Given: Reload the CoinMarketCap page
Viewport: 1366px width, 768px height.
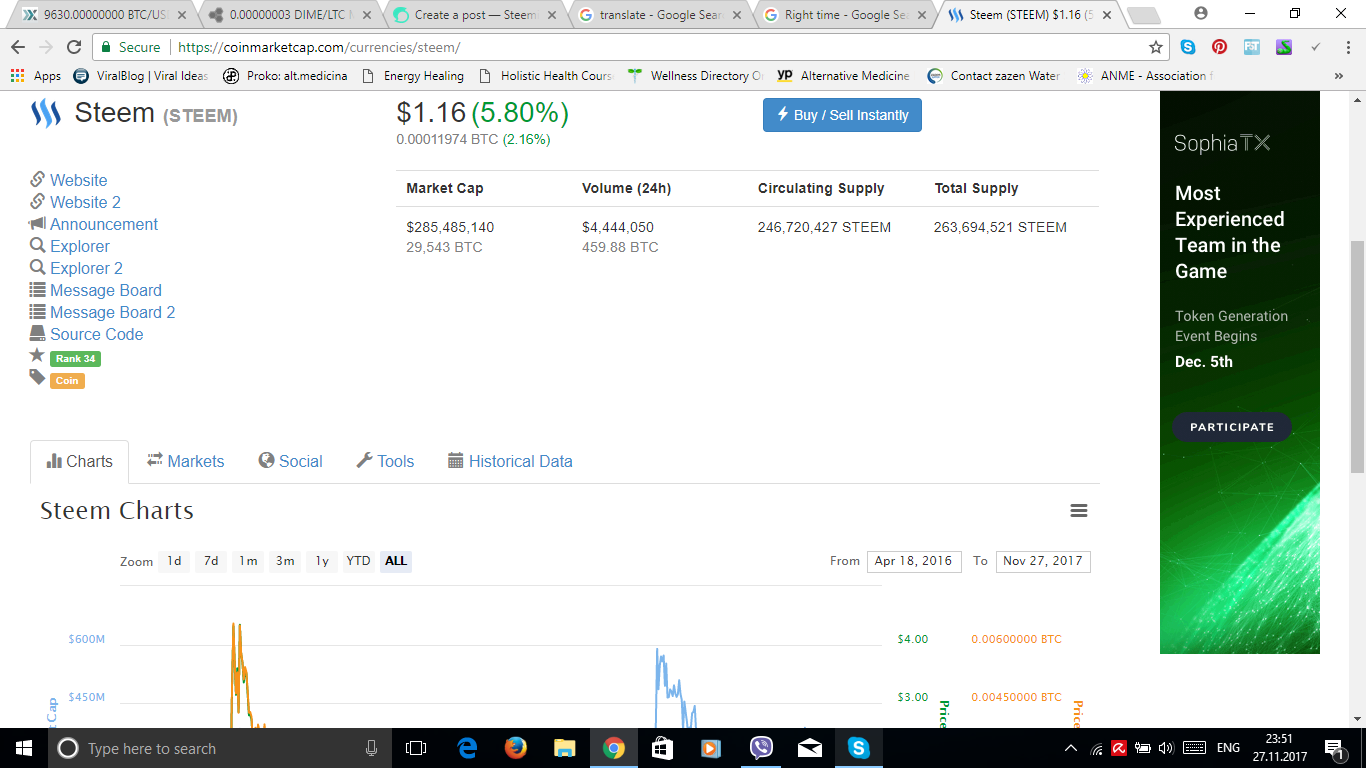Looking at the screenshot, I should [x=74, y=47].
